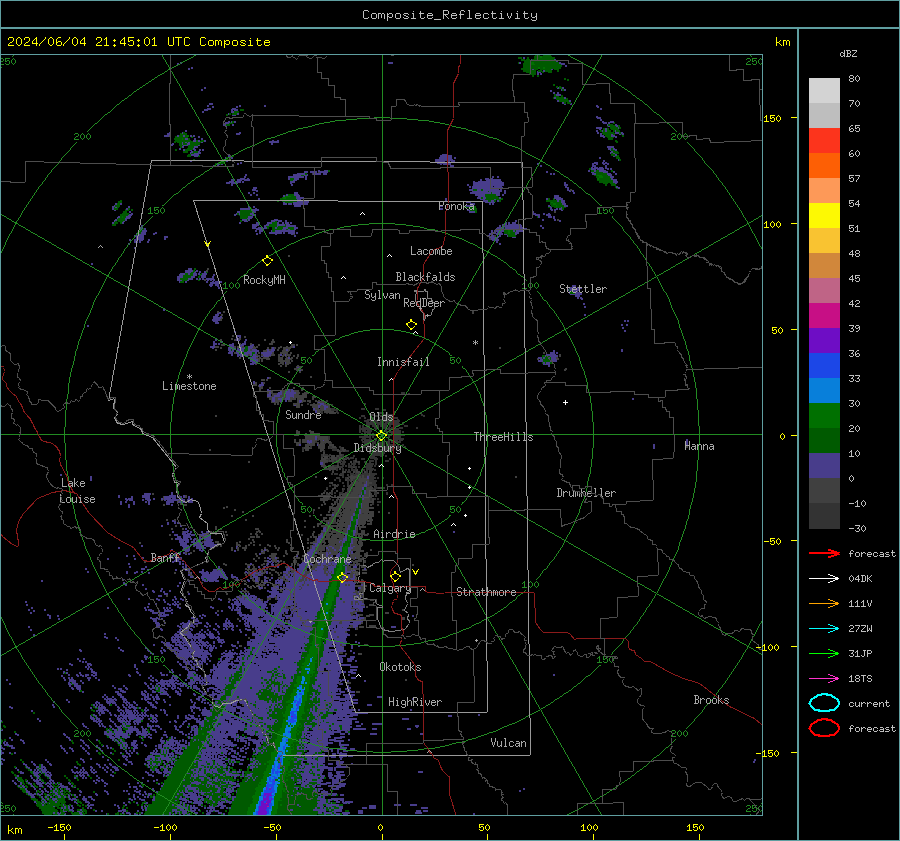This screenshot has height=841, width=900.
Task: Click the yellow diamond marker beside RockyMH
Action: (x=267, y=261)
